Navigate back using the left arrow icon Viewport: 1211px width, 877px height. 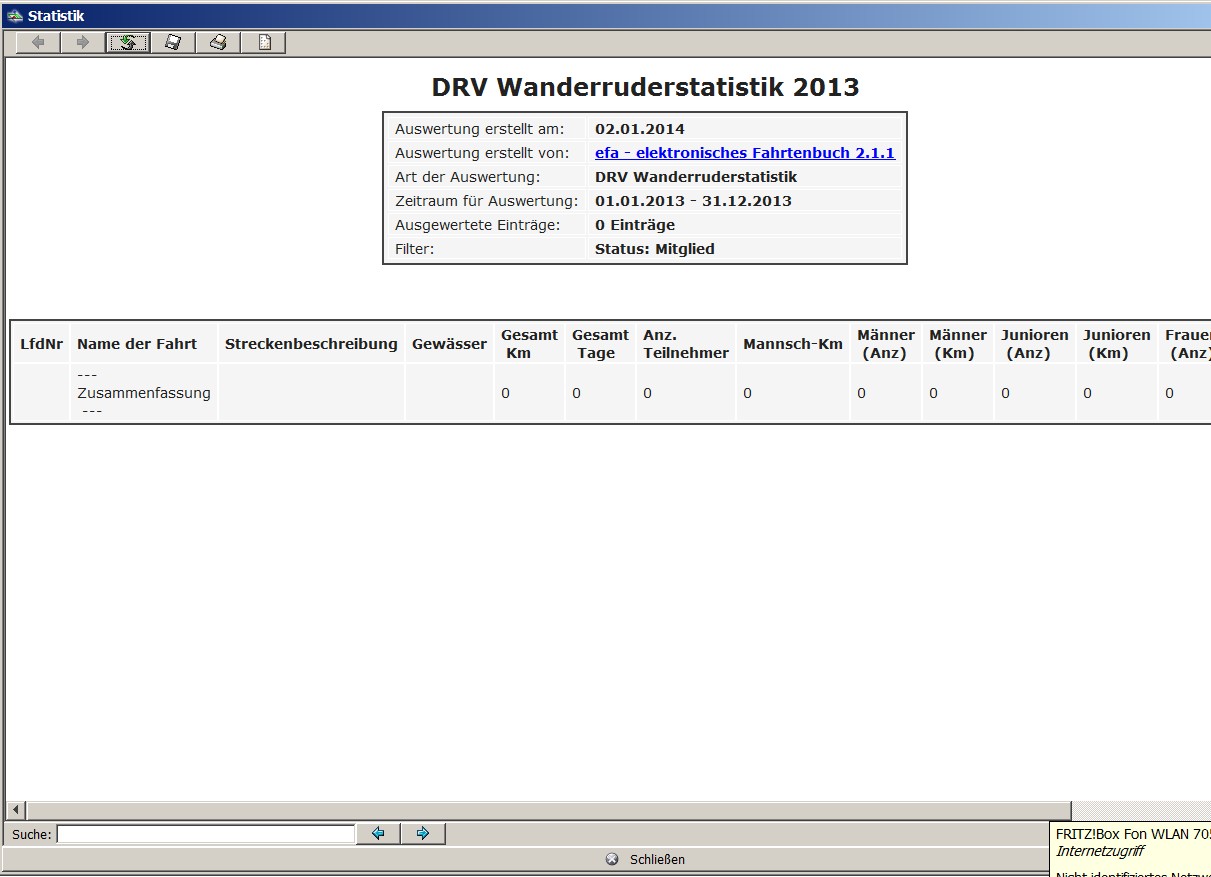pos(37,41)
